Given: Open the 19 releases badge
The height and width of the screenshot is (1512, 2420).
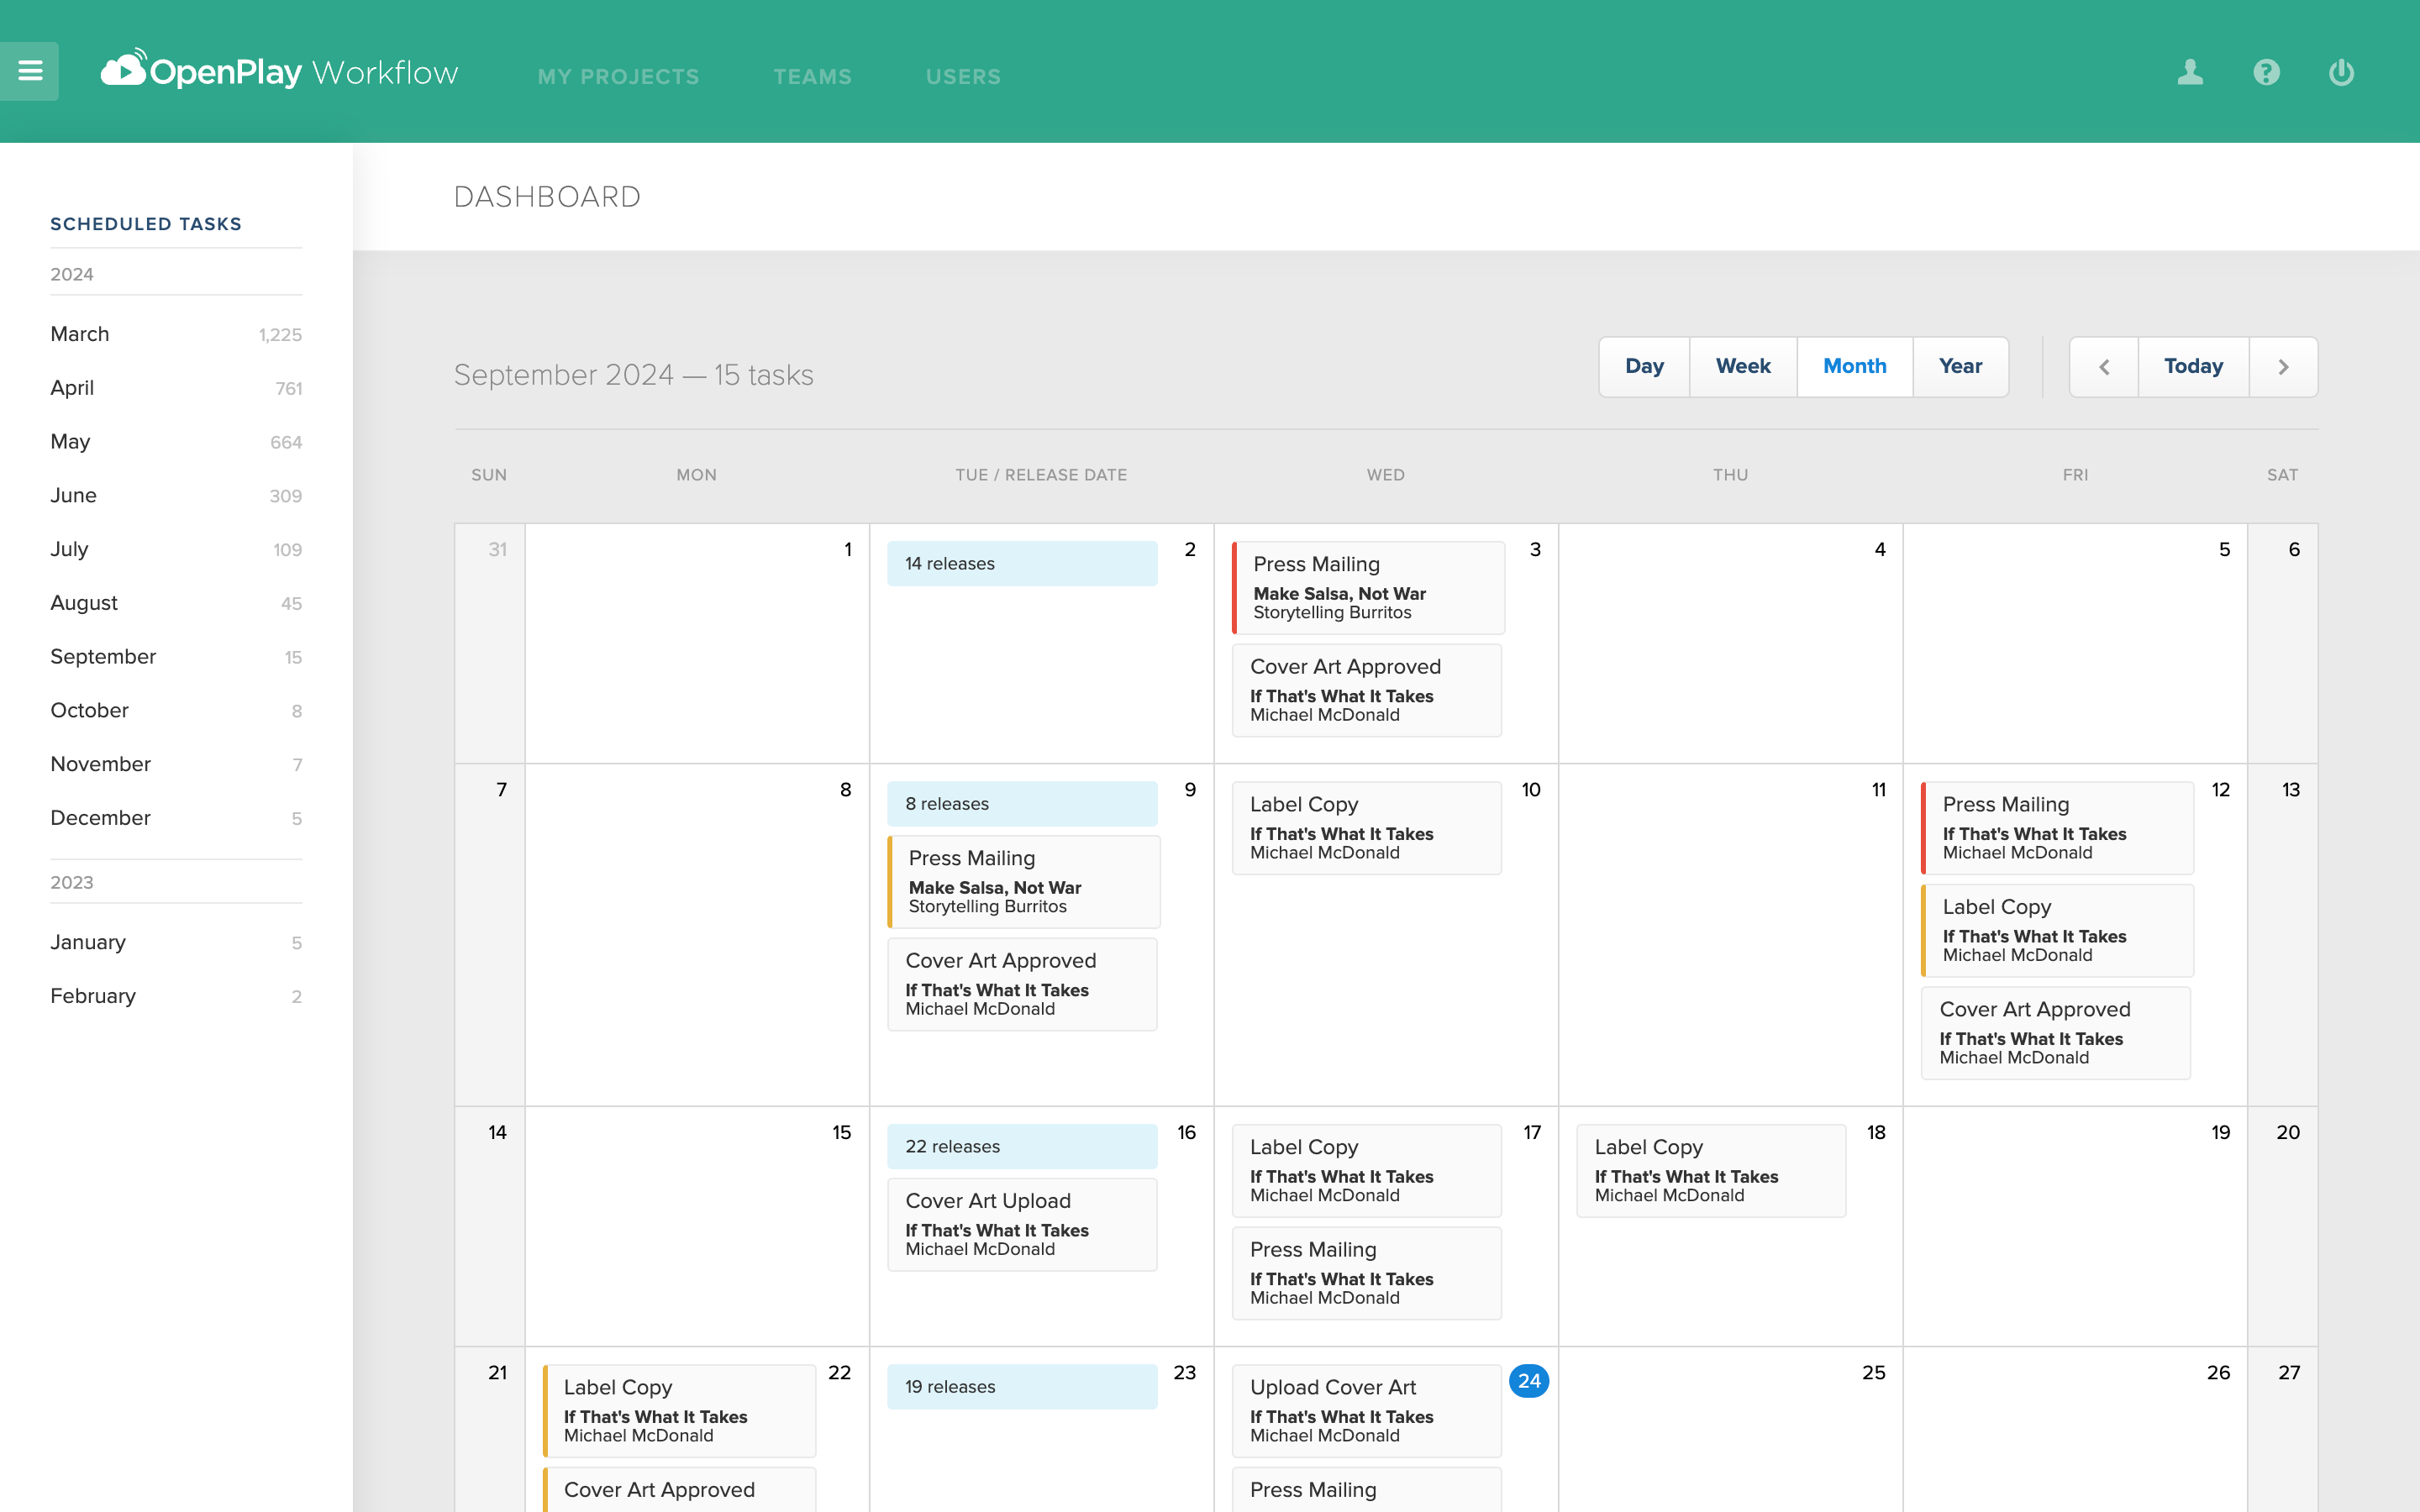Looking at the screenshot, I should coord(1022,1387).
